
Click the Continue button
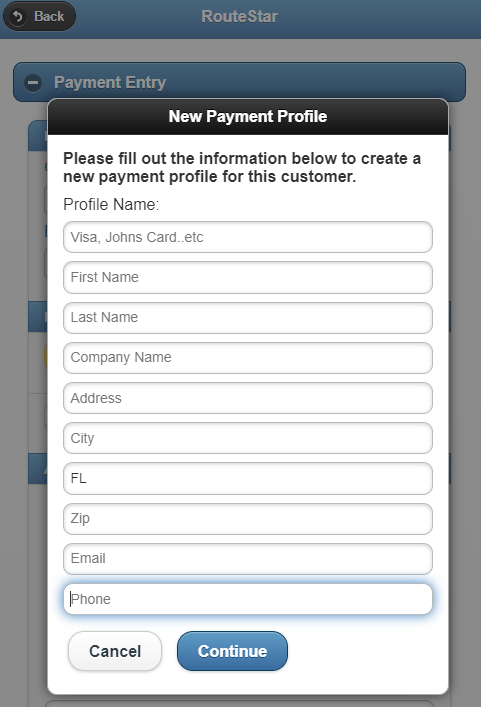coord(232,651)
